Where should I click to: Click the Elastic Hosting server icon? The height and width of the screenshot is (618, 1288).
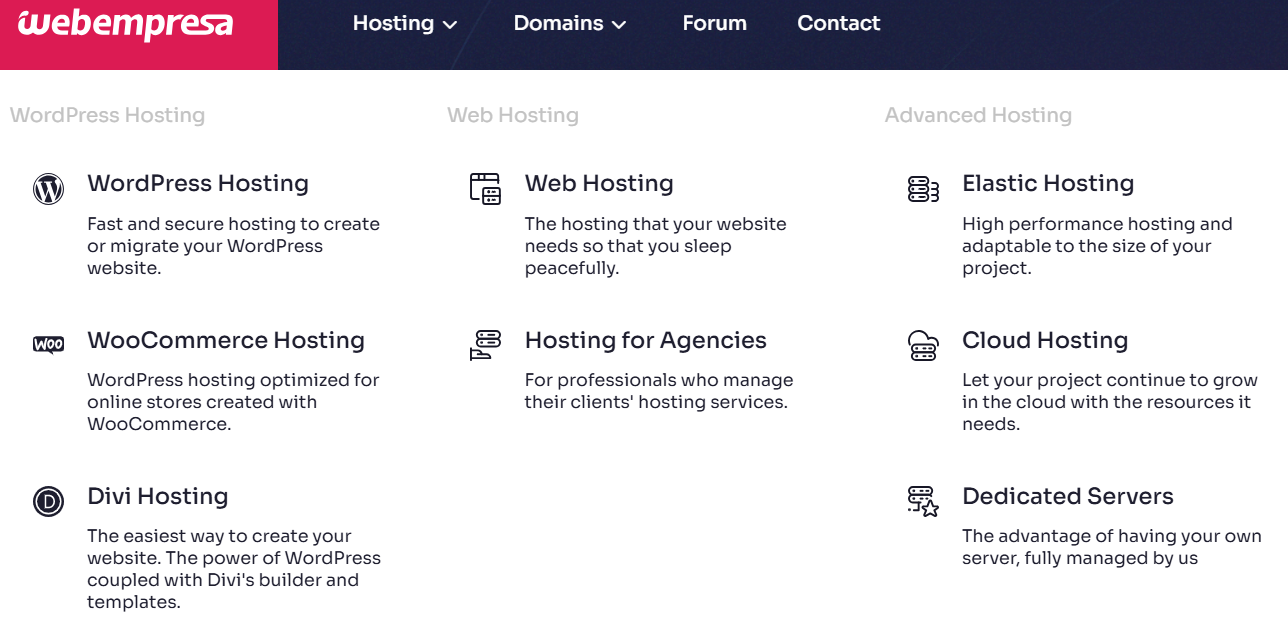pos(923,188)
